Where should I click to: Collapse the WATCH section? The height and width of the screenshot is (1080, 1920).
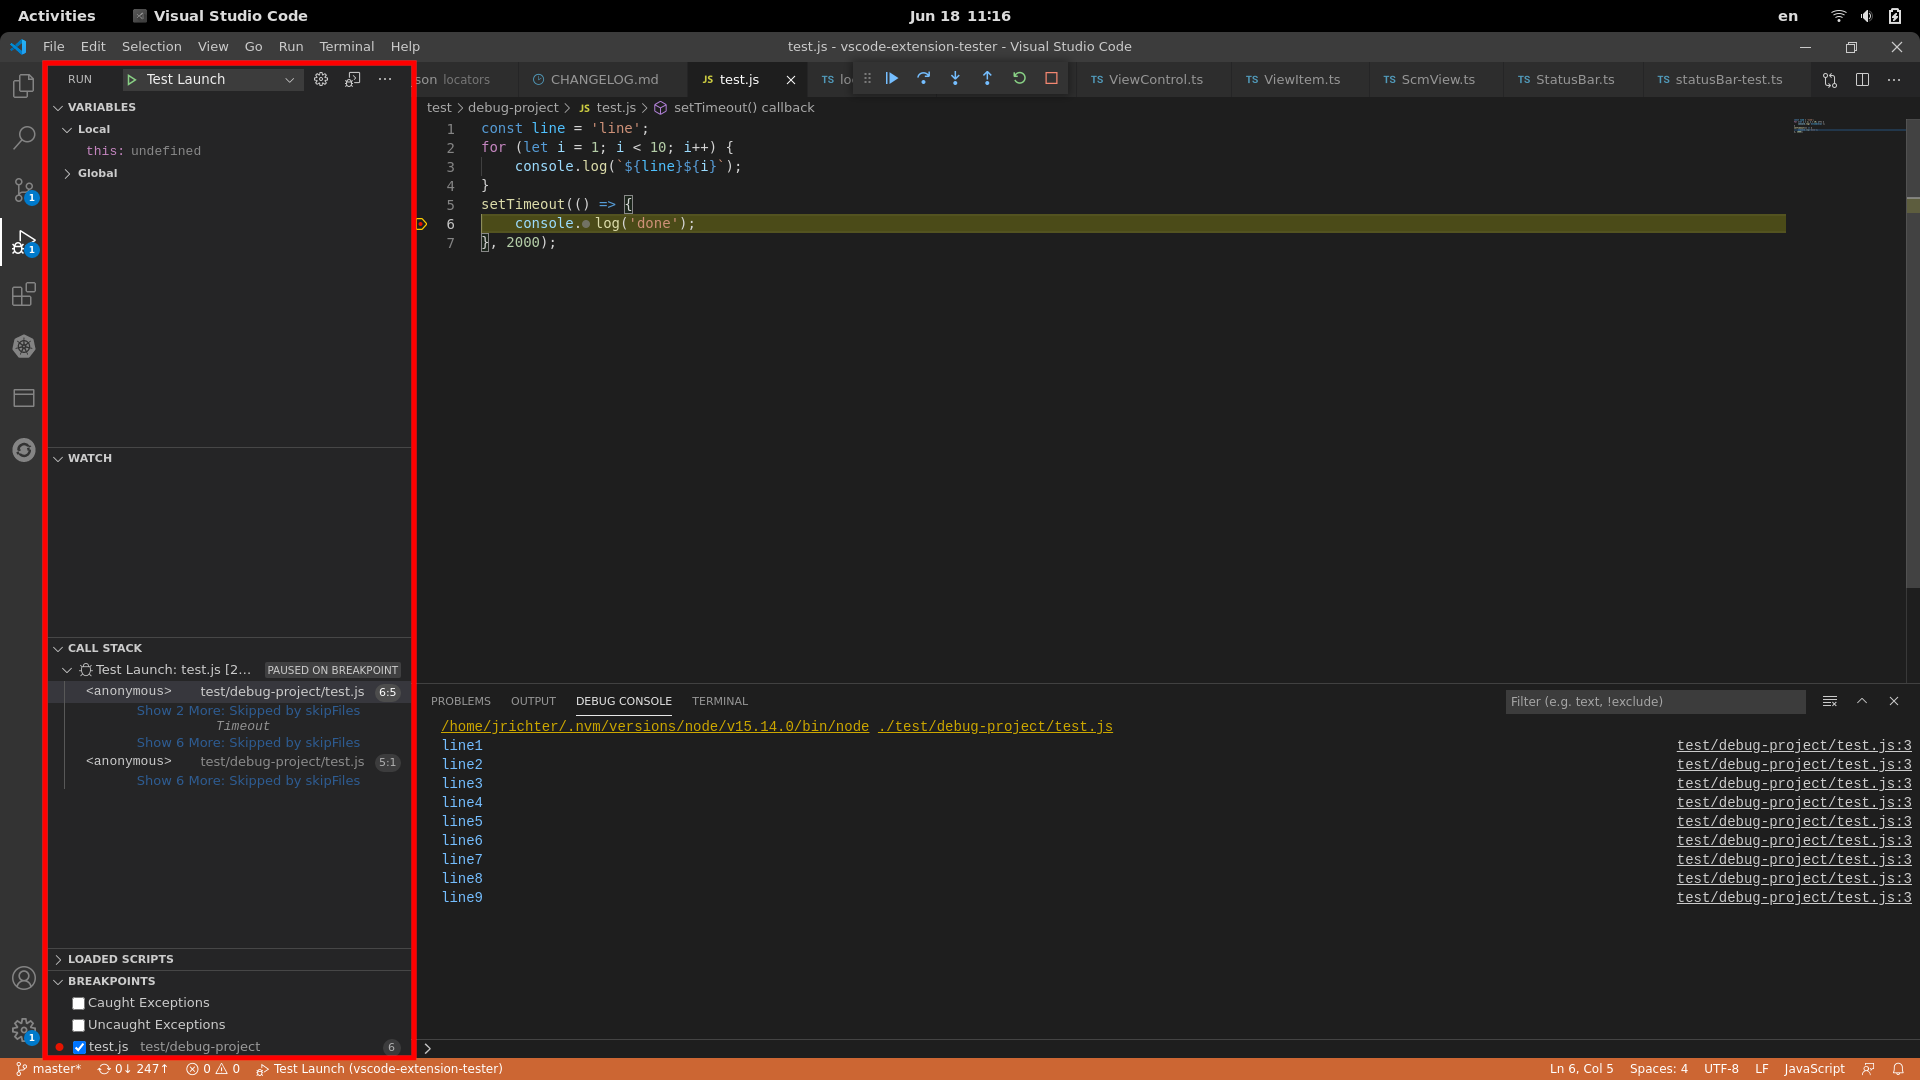[229, 458]
